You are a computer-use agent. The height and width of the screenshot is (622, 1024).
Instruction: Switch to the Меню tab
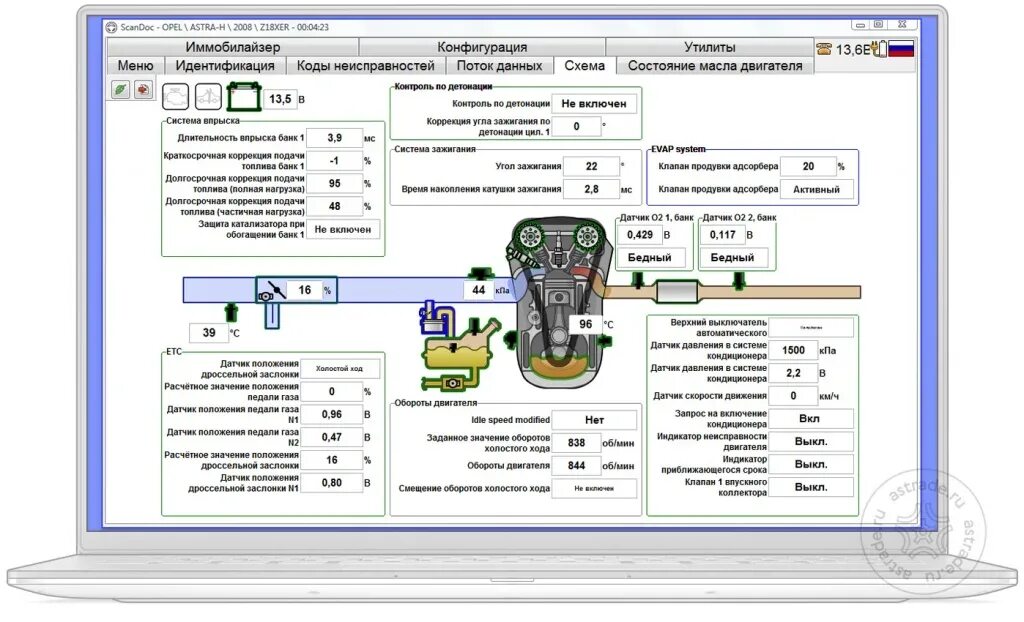[x=135, y=65]
